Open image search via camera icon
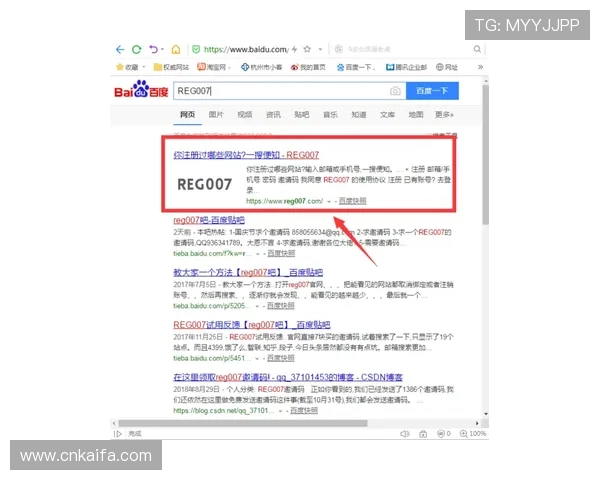This screenshot has width=600, height=480. click(x=395, y=91)
